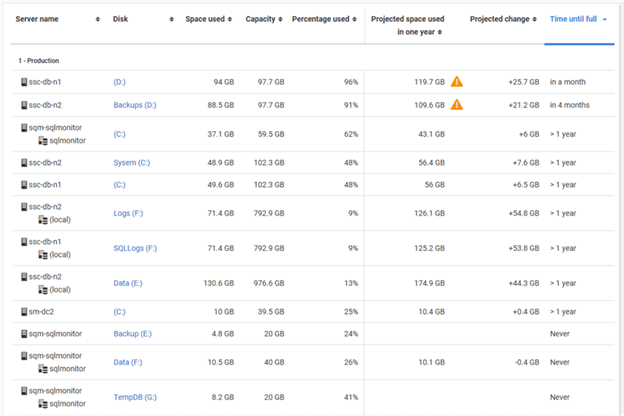Open the SQLLogs (F:) disk link
Viewport: 624px width, 416px height.
(135, 248)
